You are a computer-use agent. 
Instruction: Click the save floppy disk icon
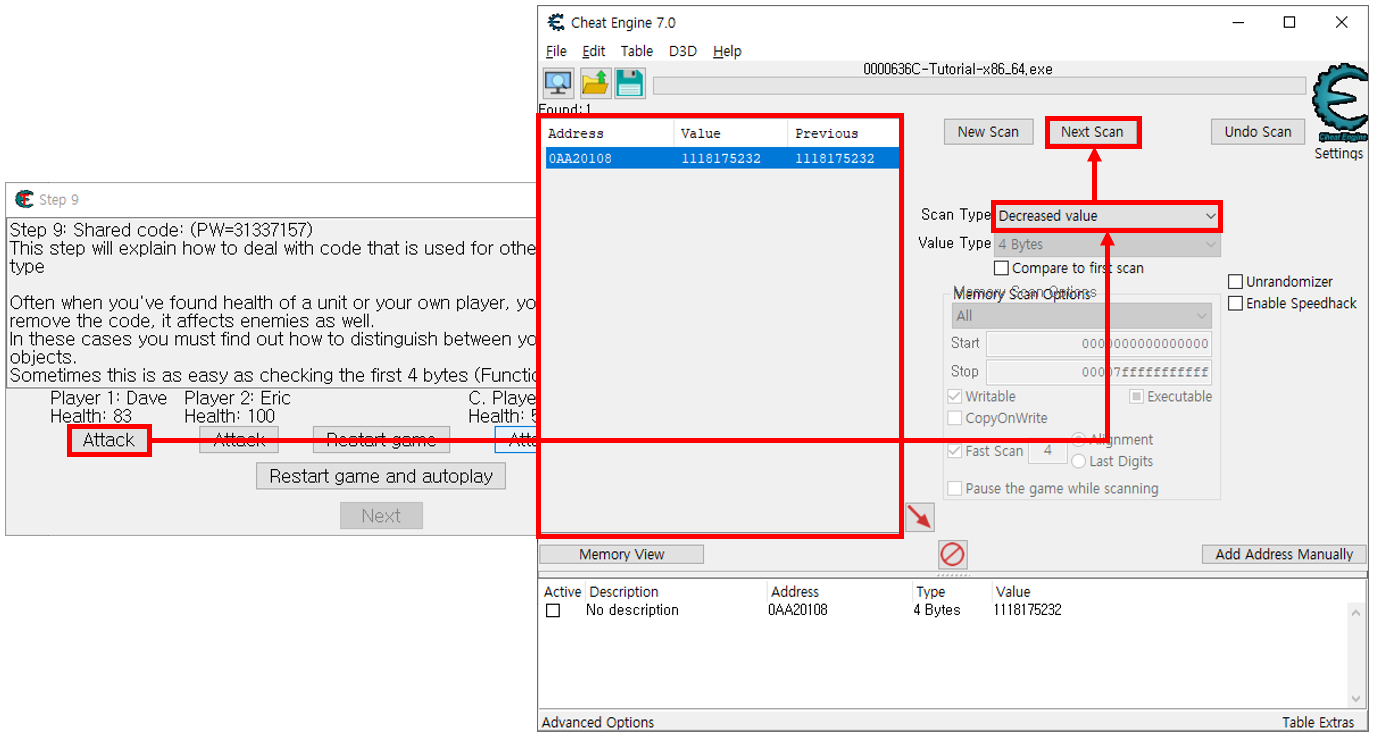coord(630,83)
